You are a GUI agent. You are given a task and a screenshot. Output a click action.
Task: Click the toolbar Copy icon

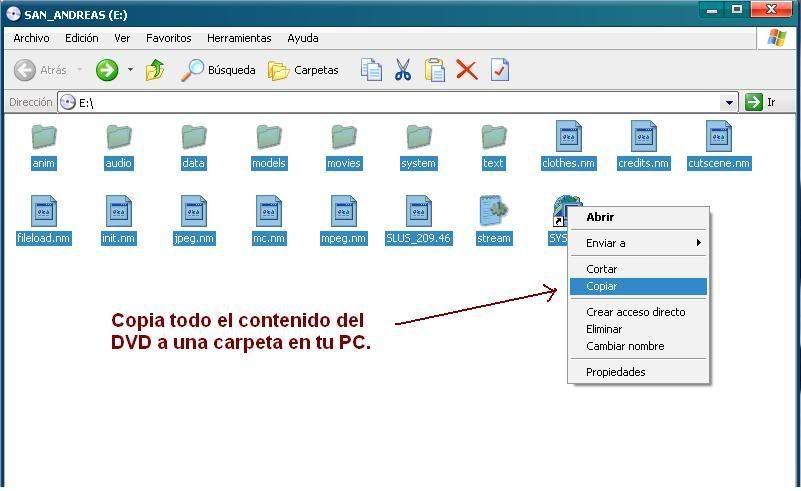371,70
